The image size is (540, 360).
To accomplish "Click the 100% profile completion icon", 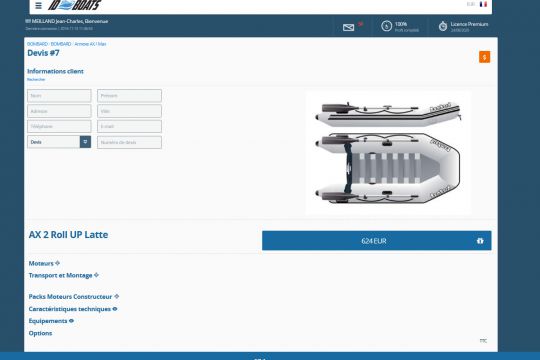I will [386, 26].
